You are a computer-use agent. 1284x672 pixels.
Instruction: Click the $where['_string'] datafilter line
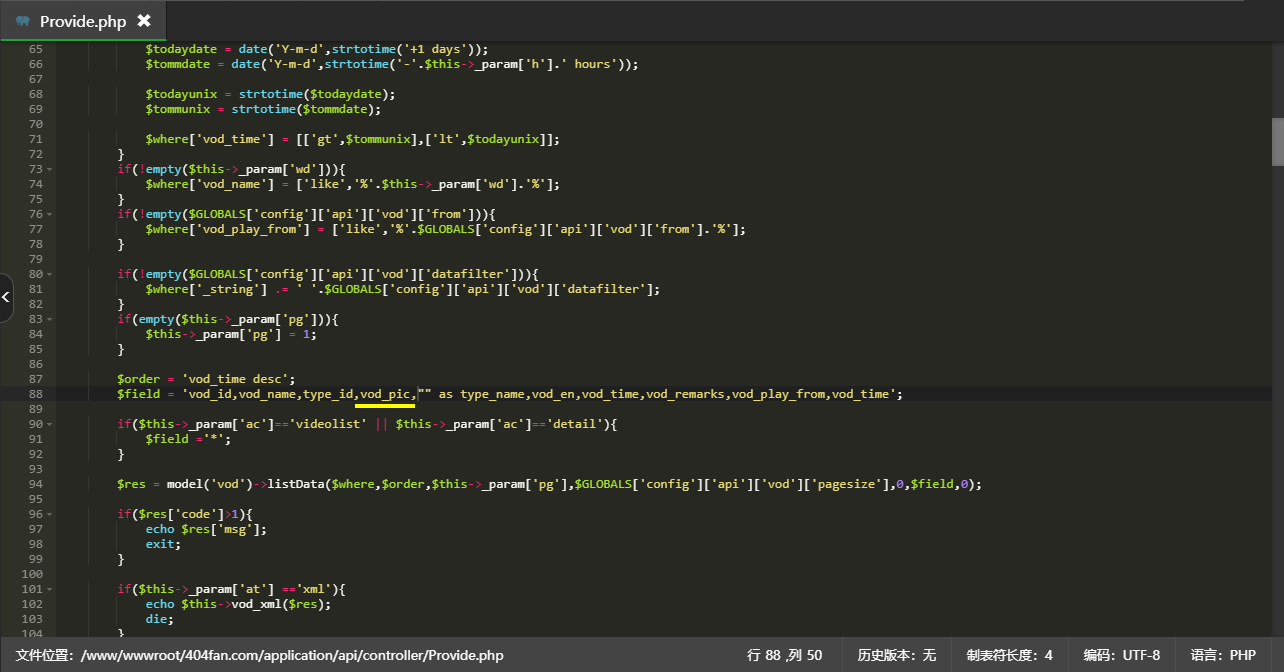tap(403, 289)
